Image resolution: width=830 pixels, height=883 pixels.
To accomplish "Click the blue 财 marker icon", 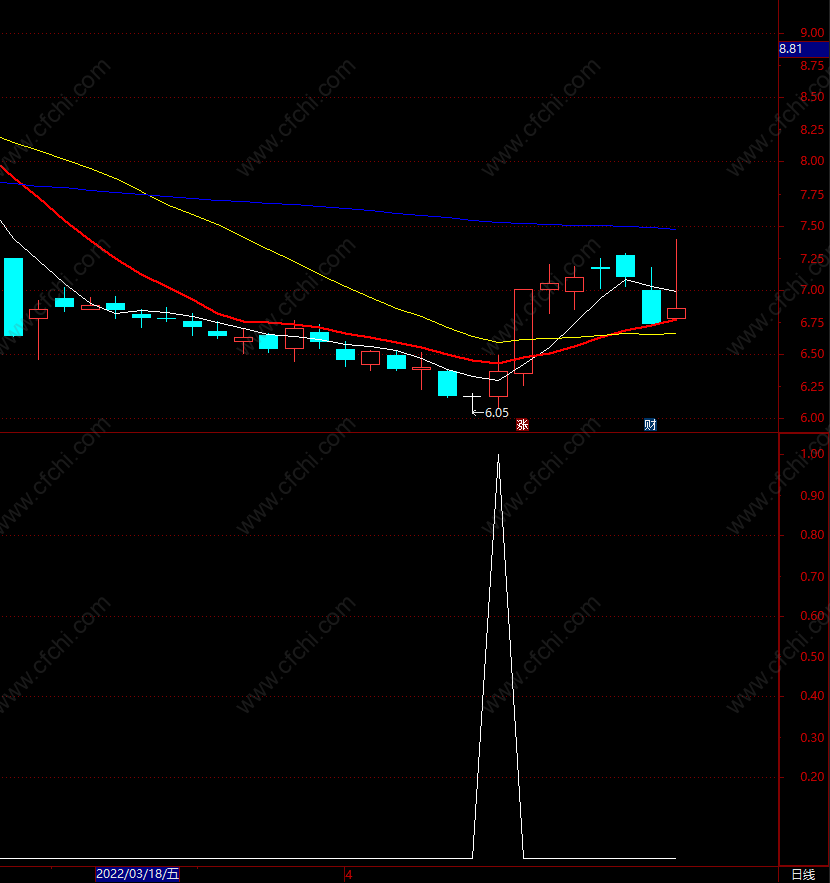I will click(x=650, y=425).
